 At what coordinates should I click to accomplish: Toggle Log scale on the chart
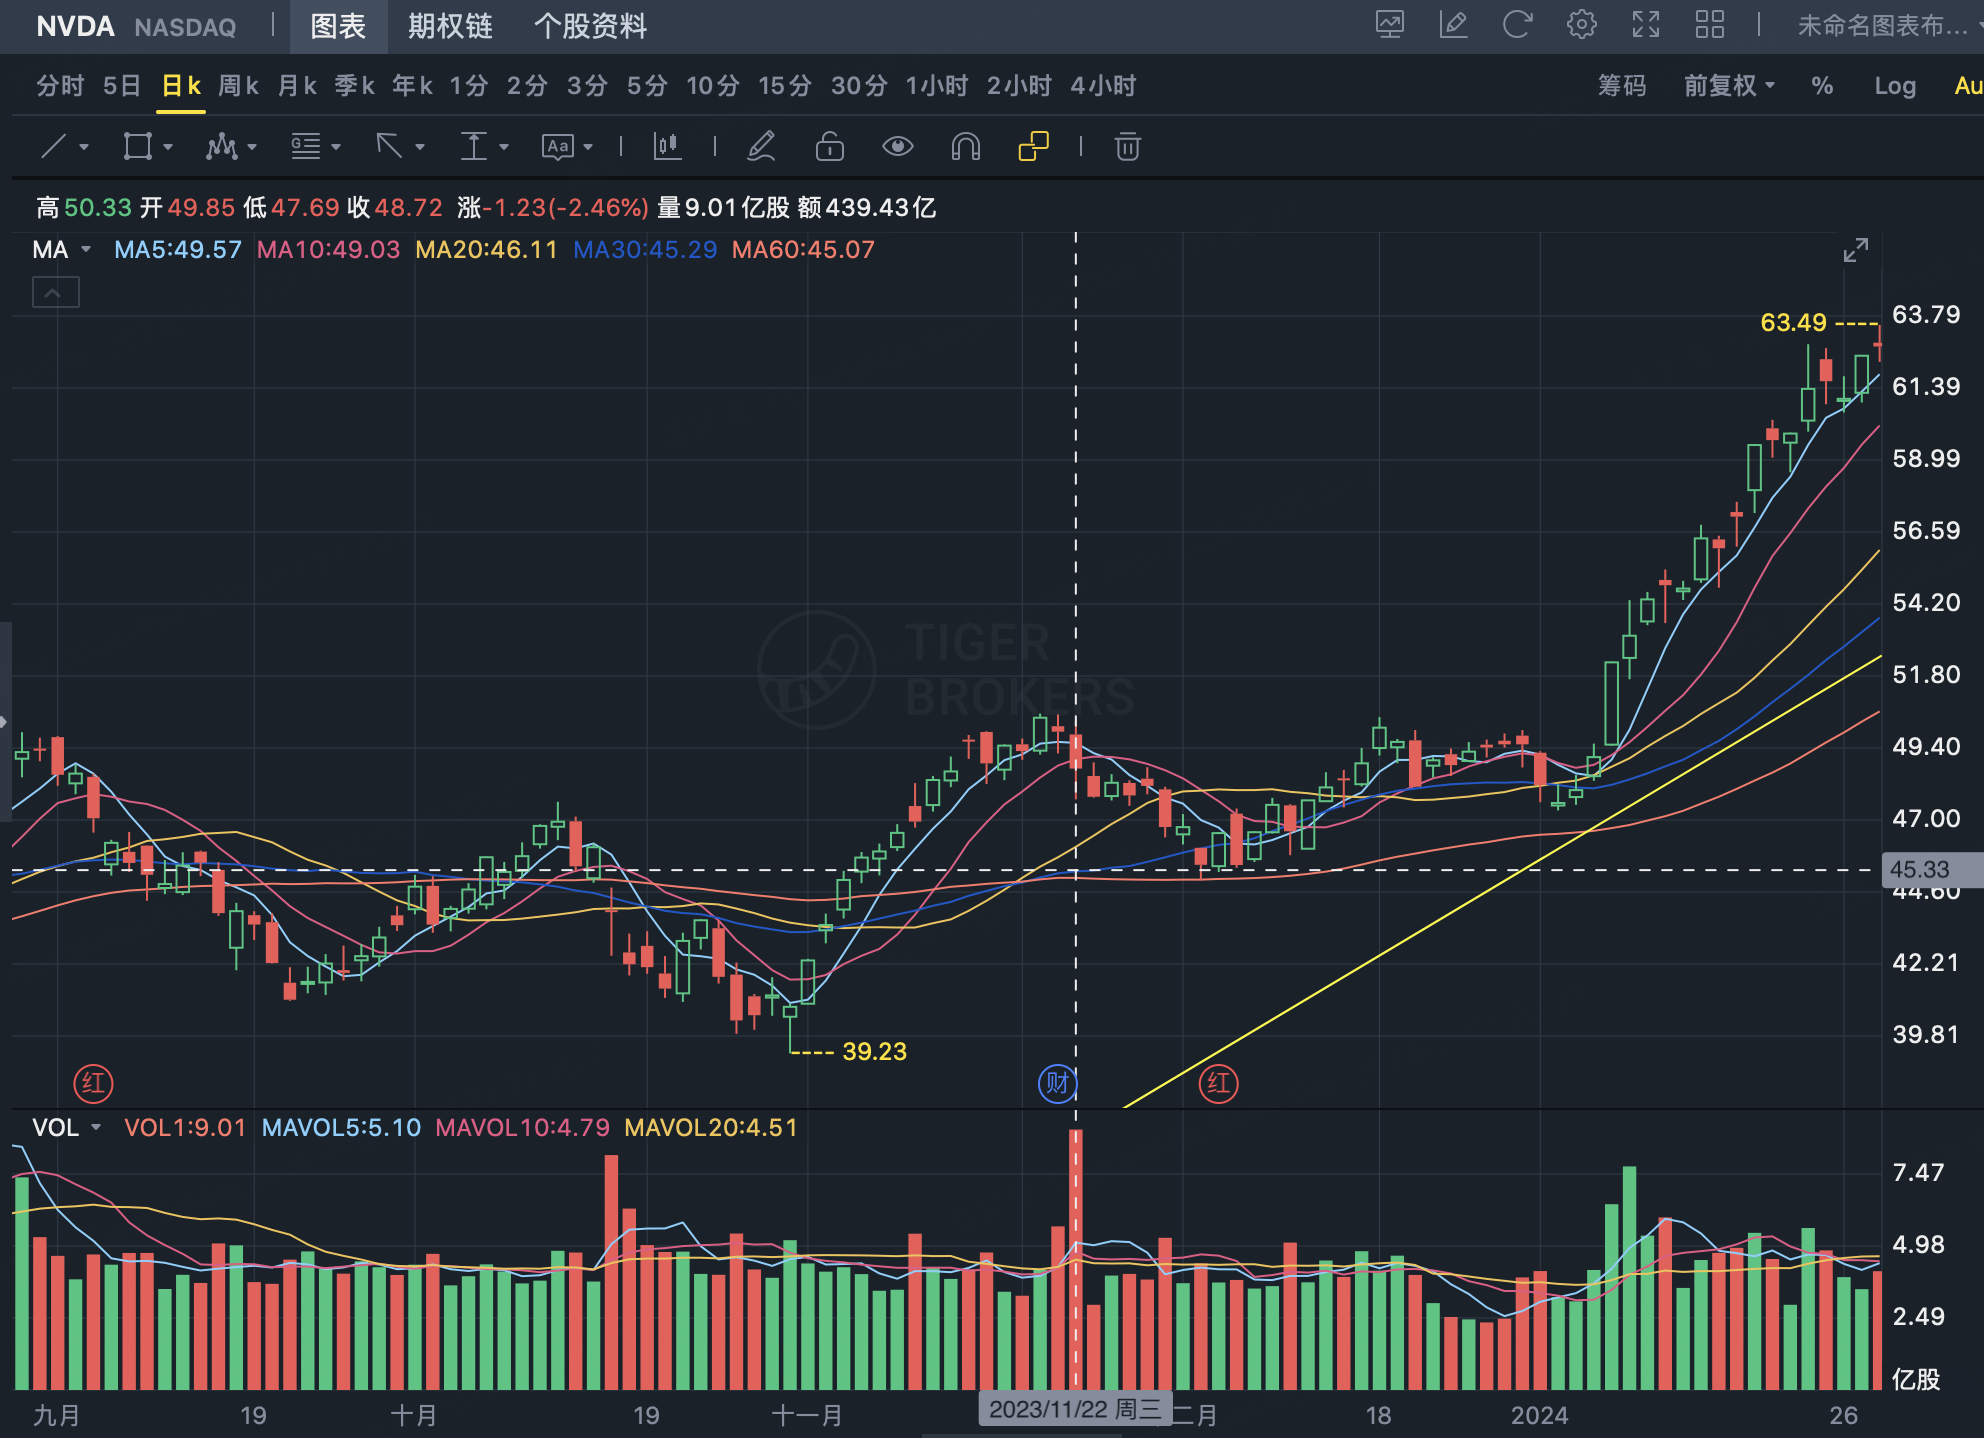[x=1894, y=86]
